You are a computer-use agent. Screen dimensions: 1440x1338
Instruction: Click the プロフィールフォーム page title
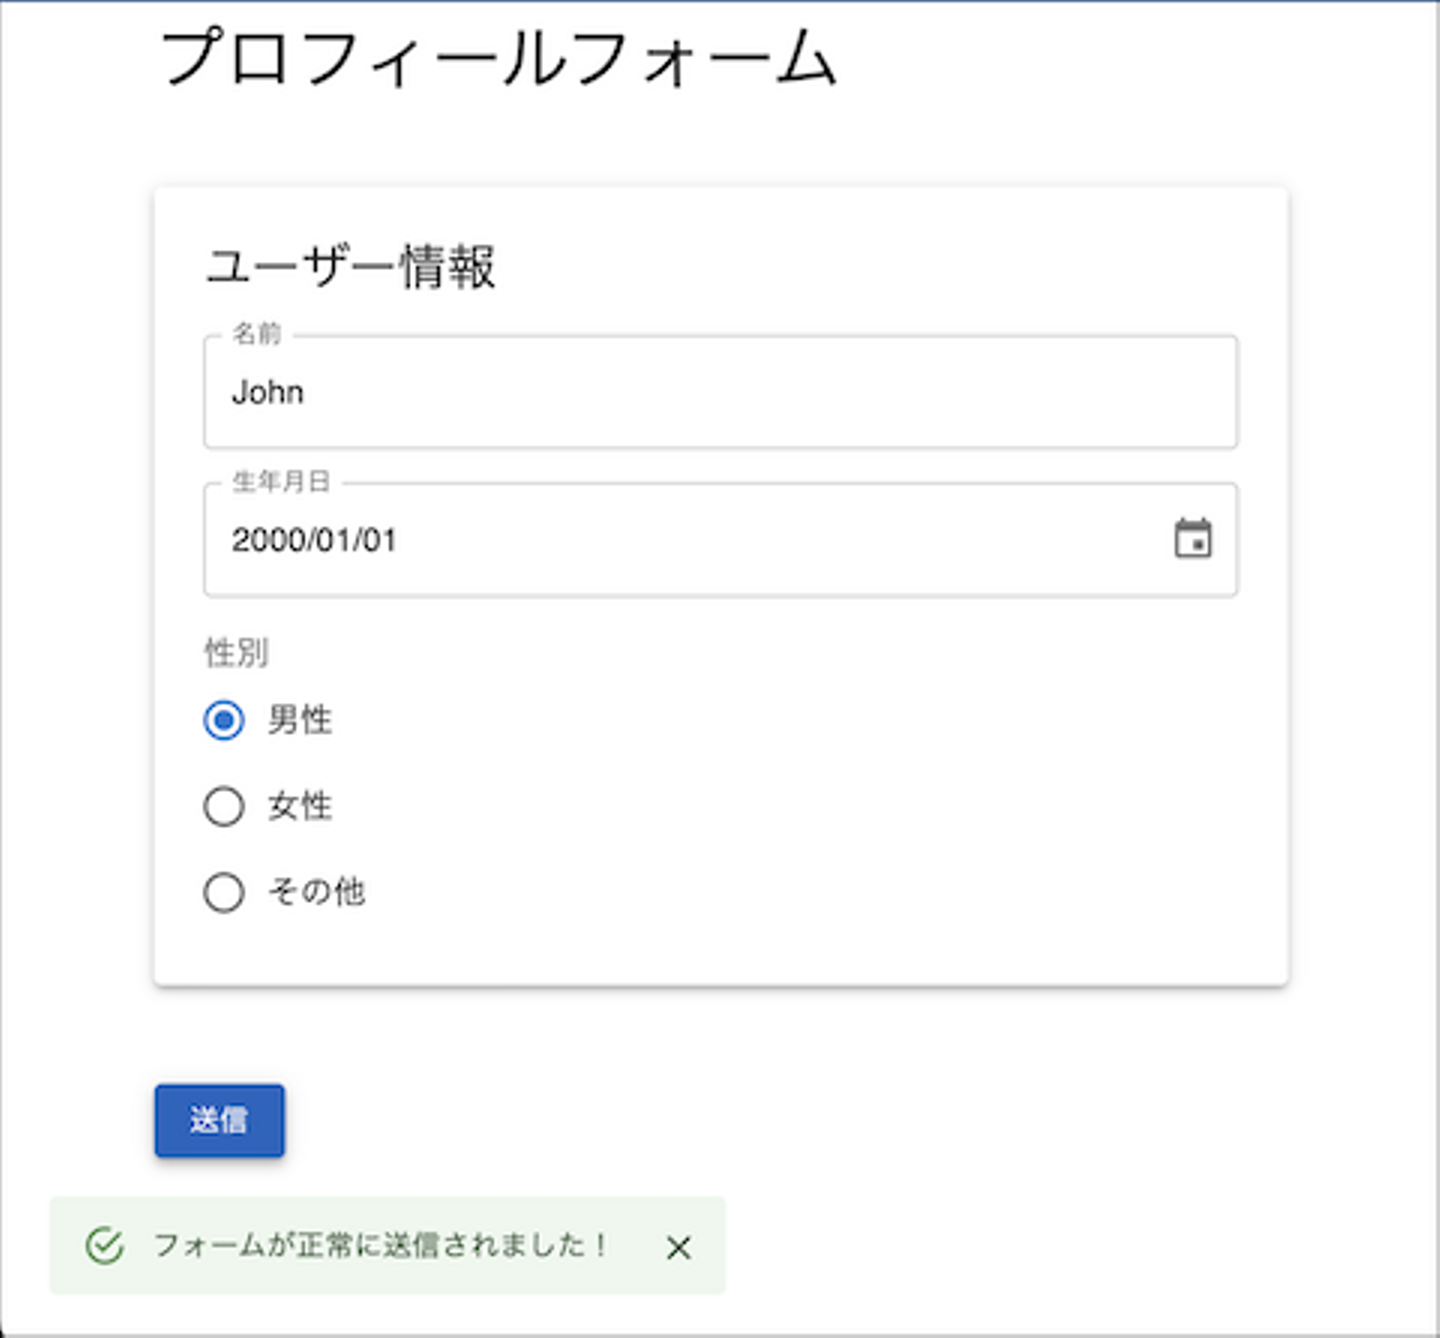click(497, 58)
